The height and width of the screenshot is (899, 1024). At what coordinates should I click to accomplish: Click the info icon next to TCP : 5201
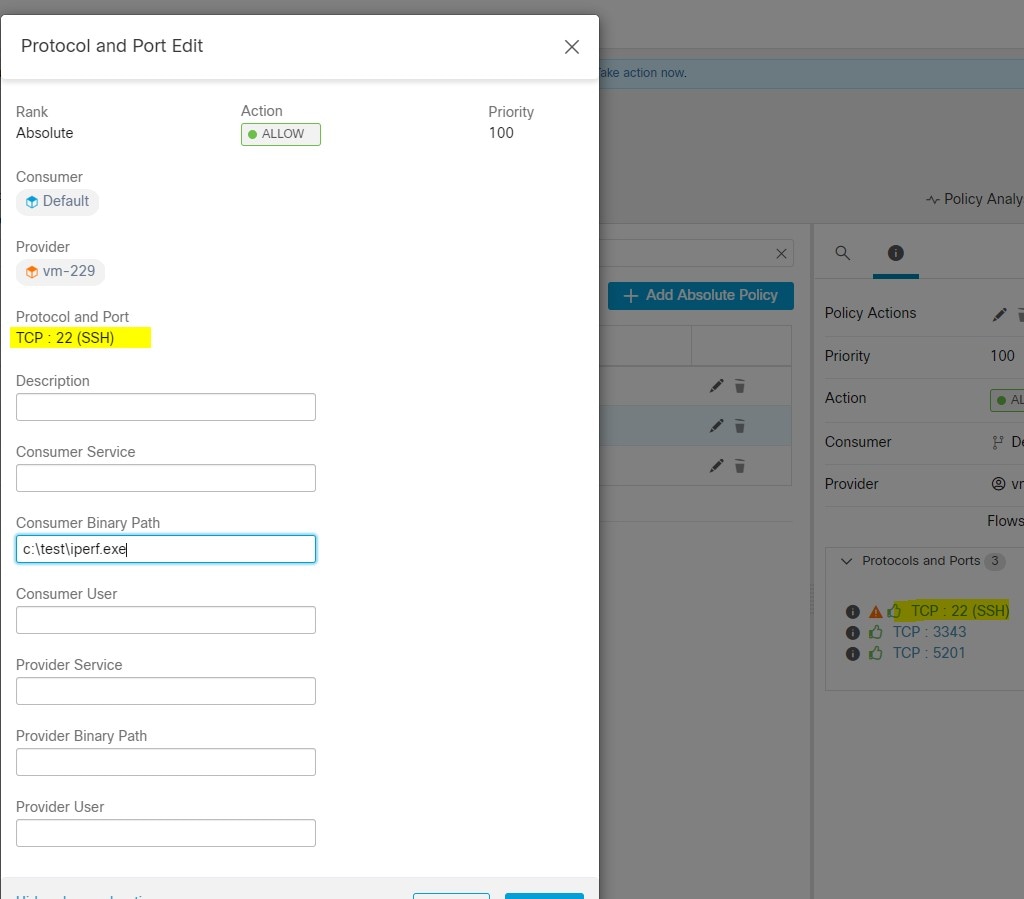(853, 653)
